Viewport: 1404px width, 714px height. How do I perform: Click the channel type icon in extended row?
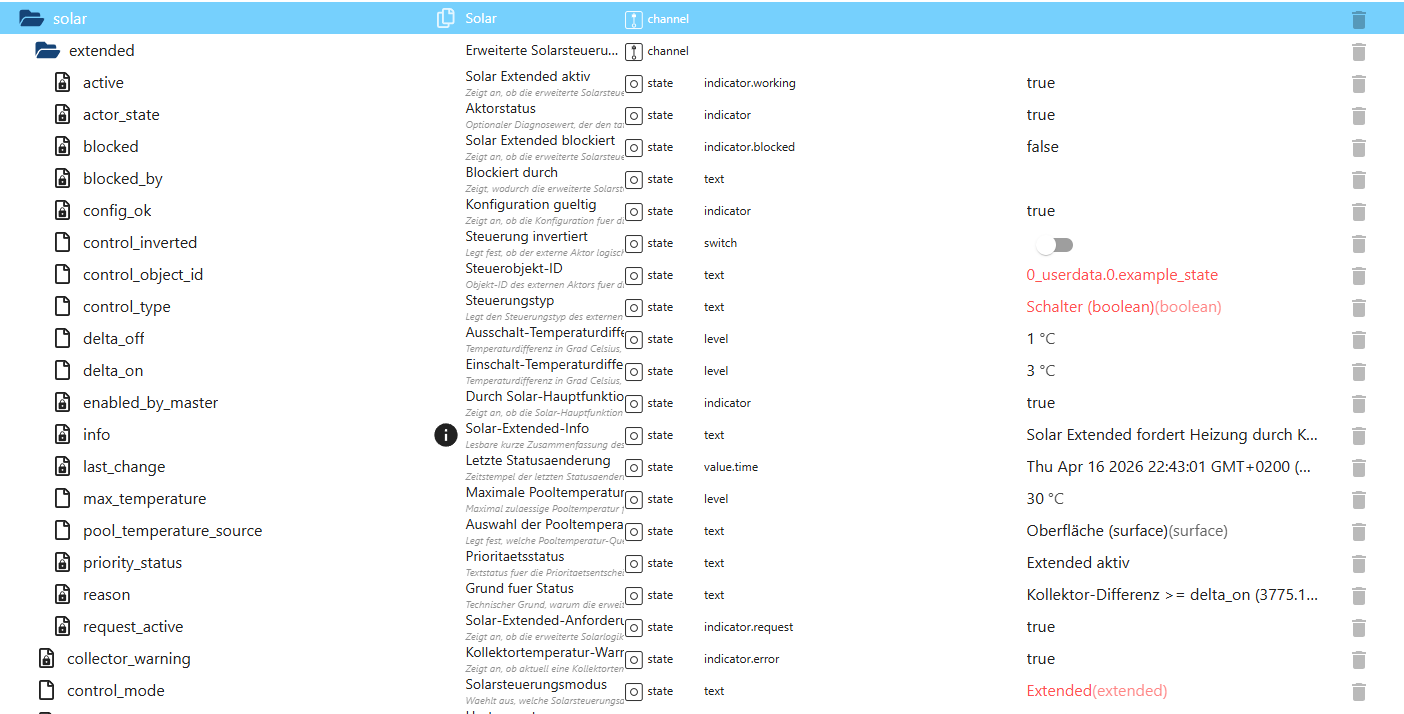[x=634, y=51]
